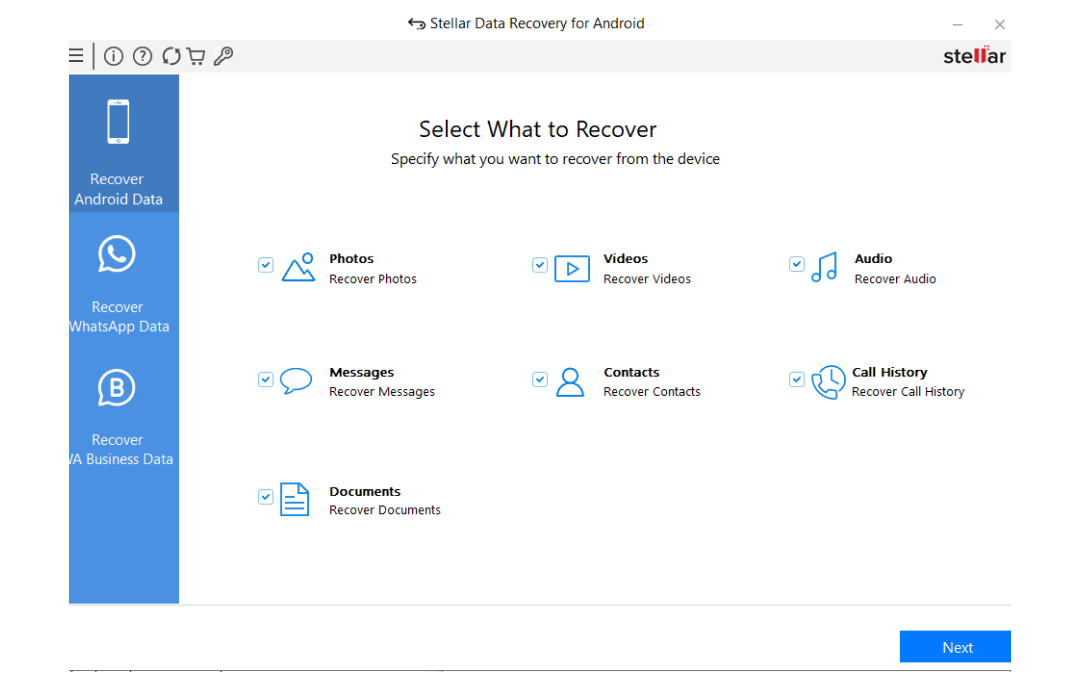
Task: Click the Documents recovery icon
Action: click(295, 498)
